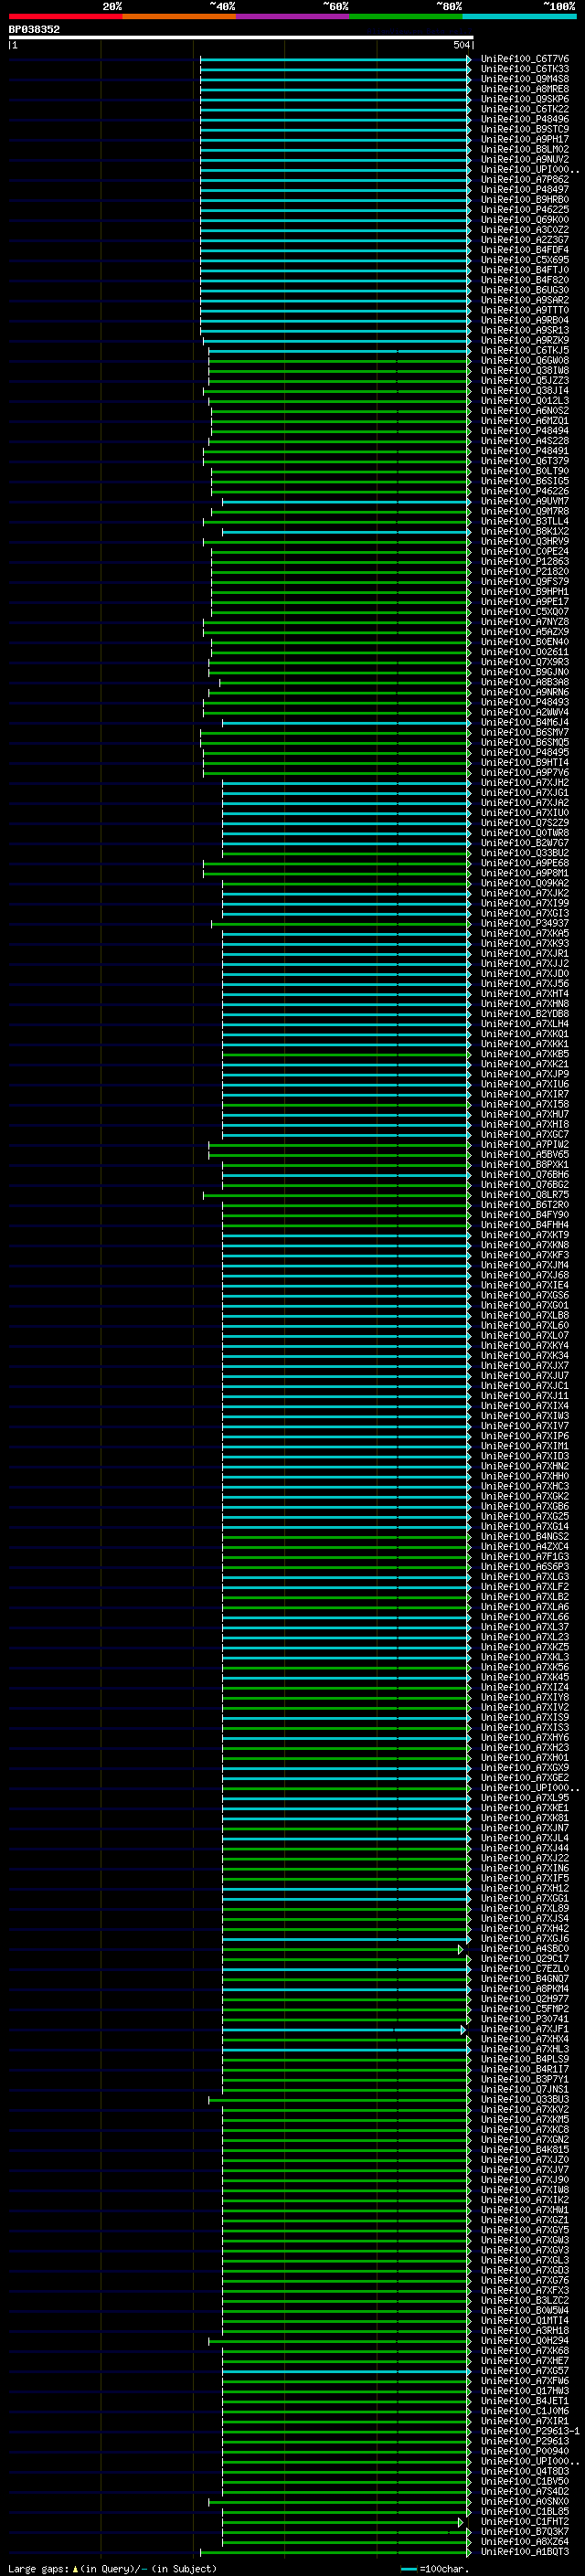Image resolution: width=585 pixels, height=2576 pixels.
Task: Select the UniRef100_A8PKM4 subject name
Action: (x=524, y=1988)
